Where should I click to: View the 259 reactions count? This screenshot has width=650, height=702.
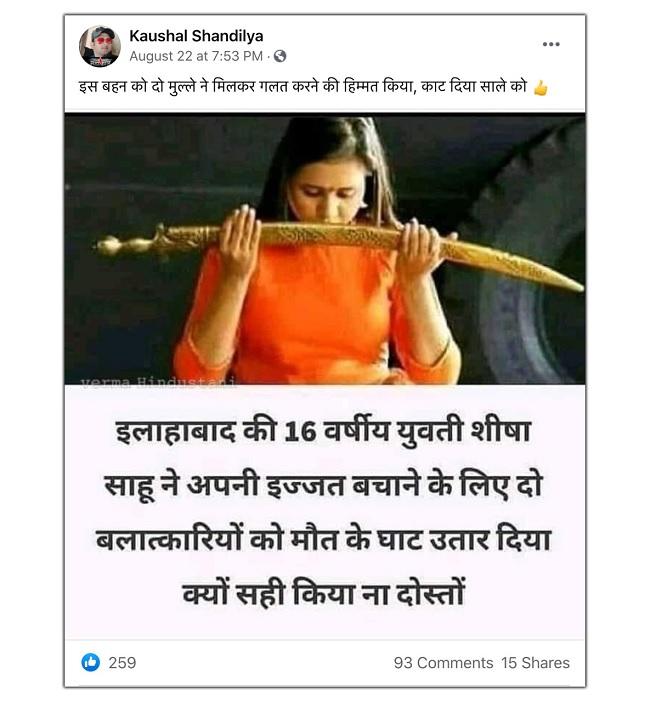tap(122, 663)
